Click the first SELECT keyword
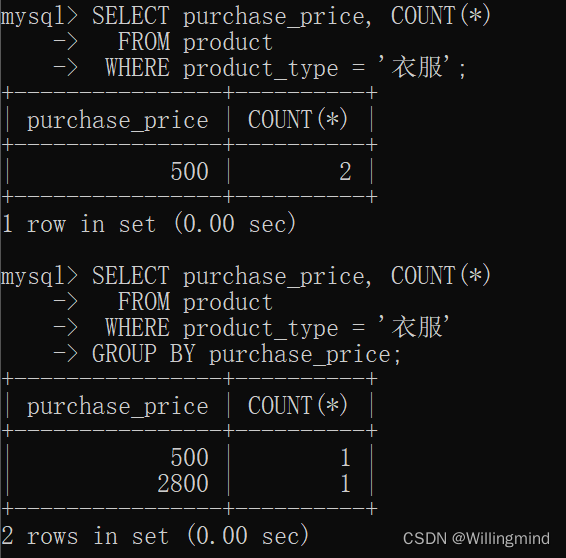566x558 pixels. point(131,16)
